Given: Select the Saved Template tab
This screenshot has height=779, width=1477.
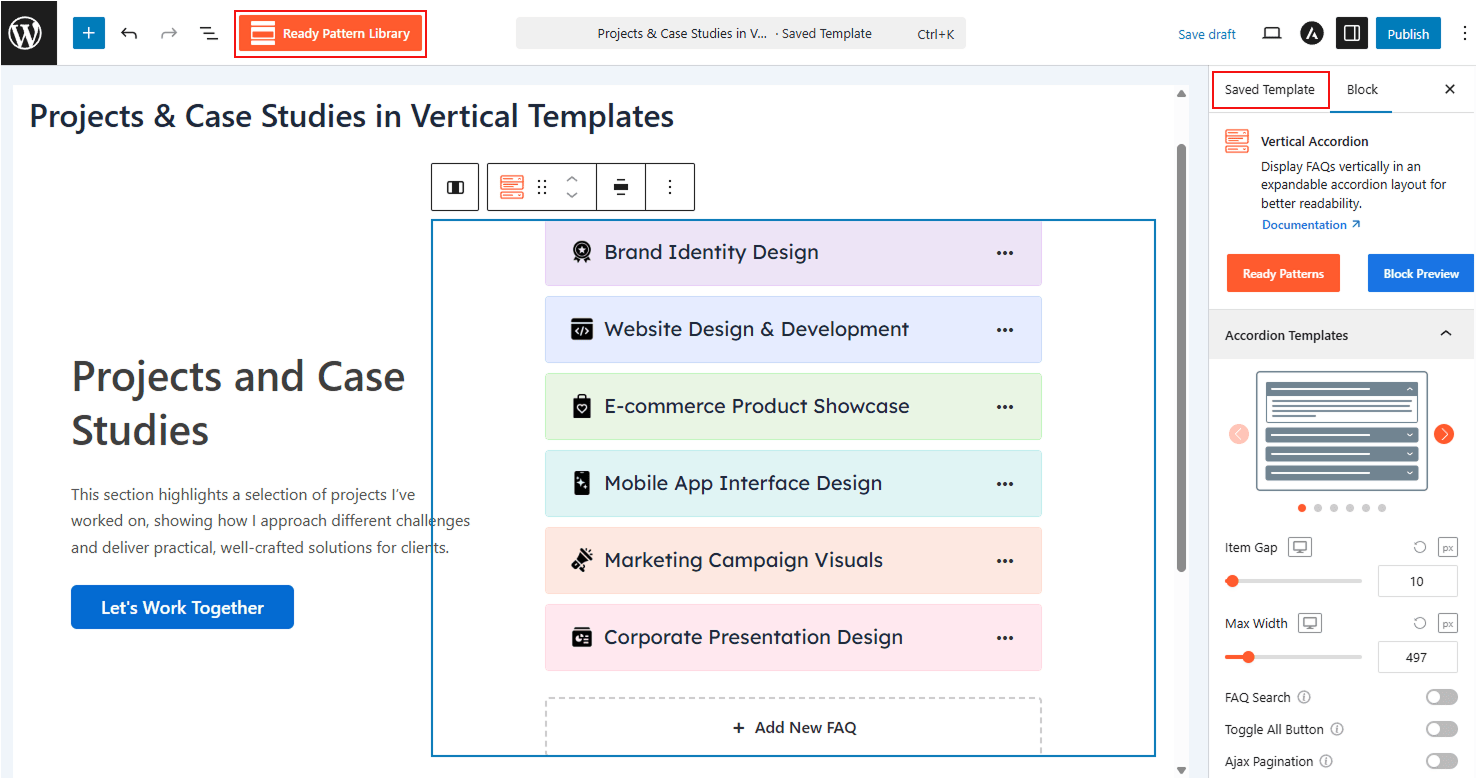Looking at the screenshot, I should [1269, 89].
